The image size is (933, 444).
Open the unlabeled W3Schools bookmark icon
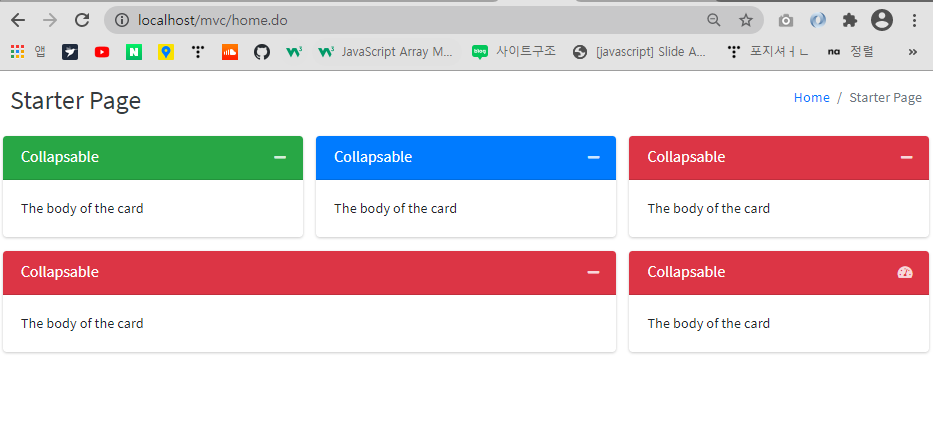point(294,52)
